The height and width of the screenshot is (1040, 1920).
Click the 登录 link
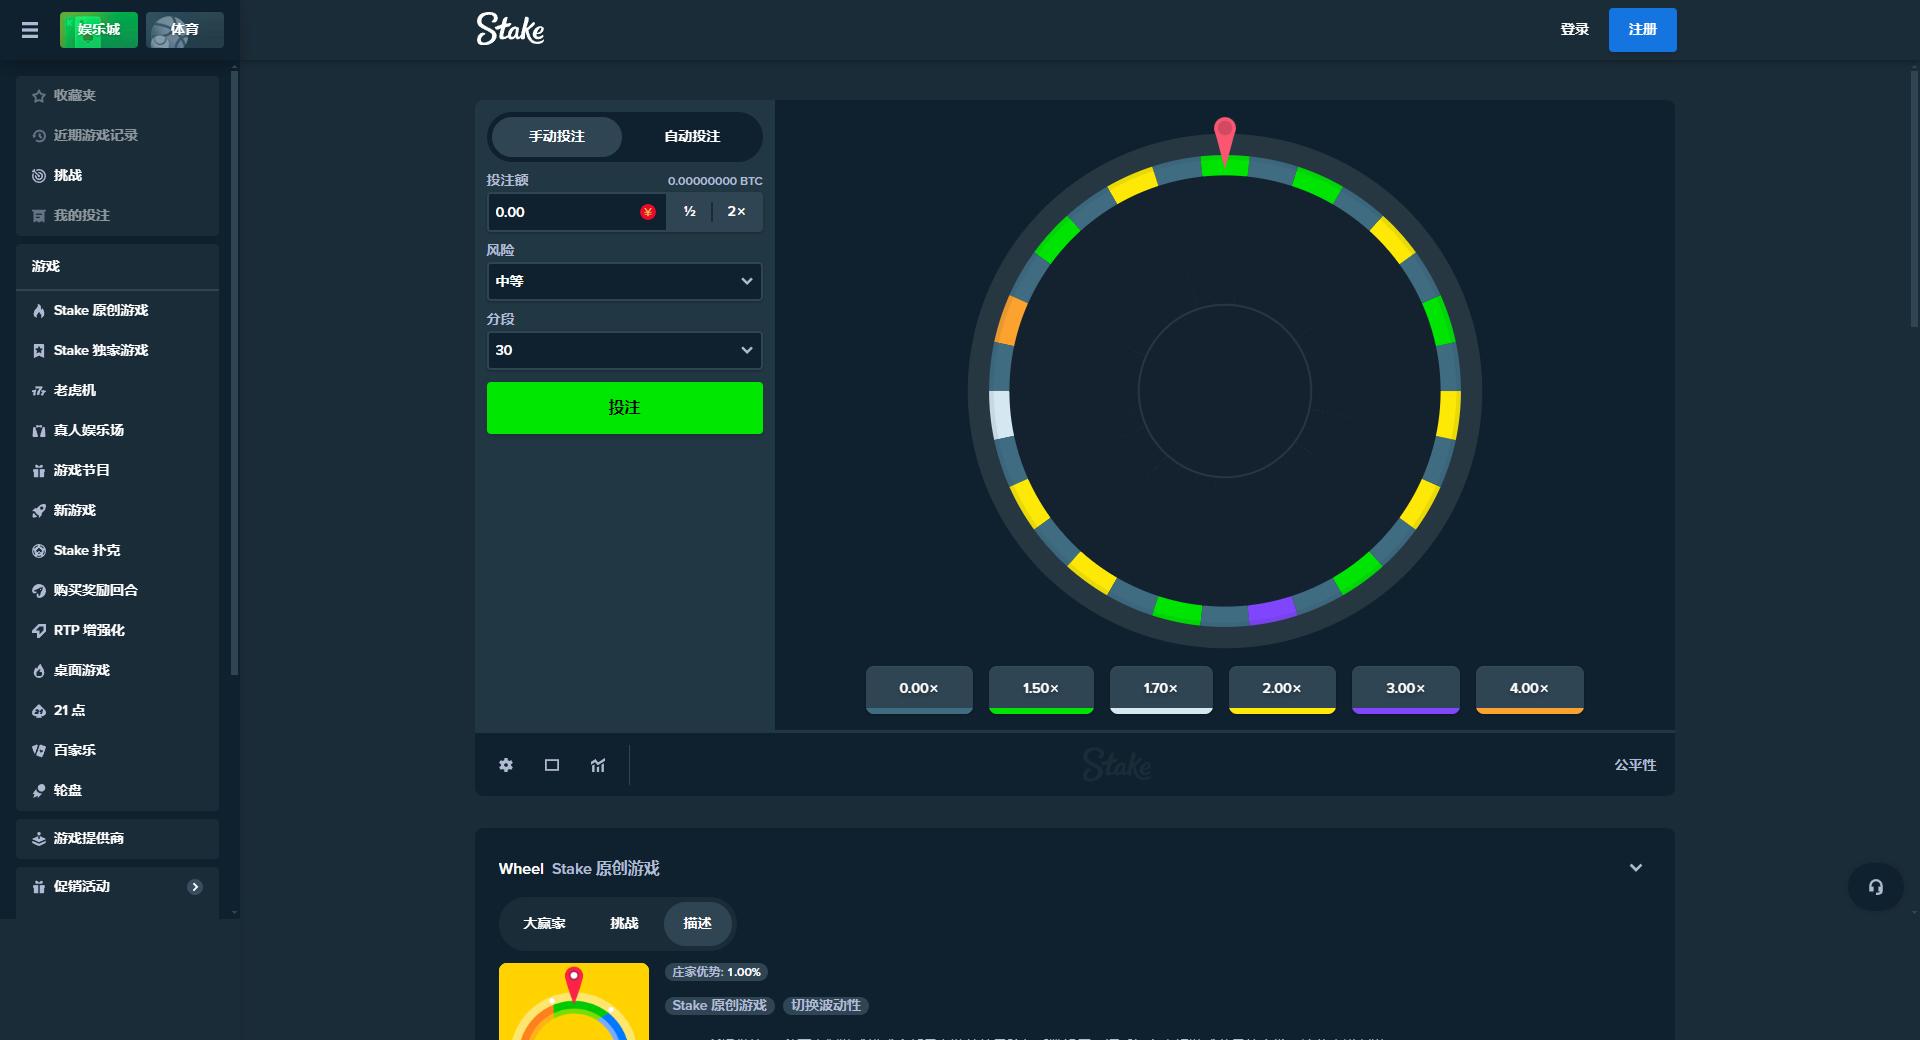click(1574, 30)
